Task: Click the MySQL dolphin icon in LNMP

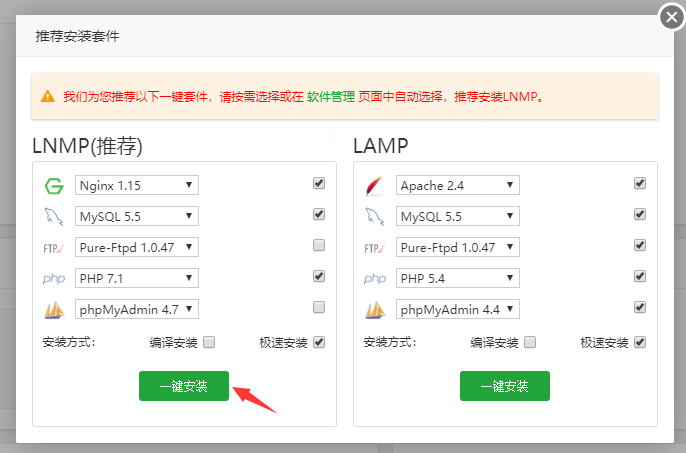Action: tap(54, 217)
